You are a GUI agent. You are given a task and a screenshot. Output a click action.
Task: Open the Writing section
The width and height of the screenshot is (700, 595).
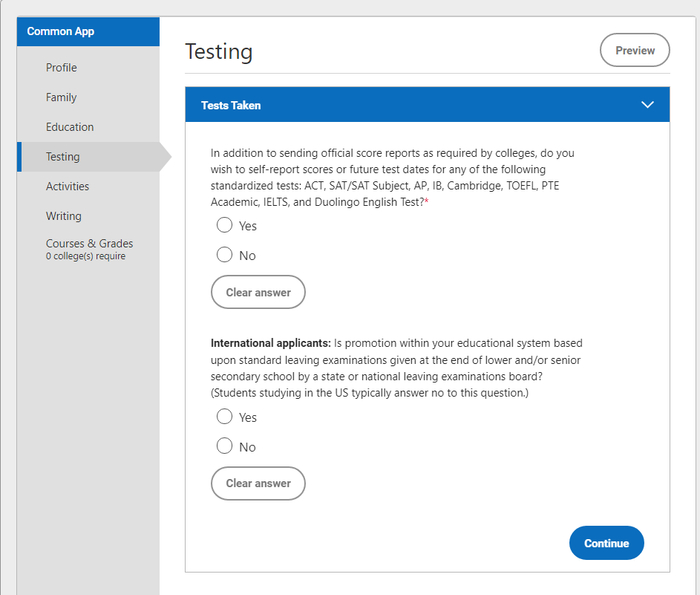click(x=64, y=216)
